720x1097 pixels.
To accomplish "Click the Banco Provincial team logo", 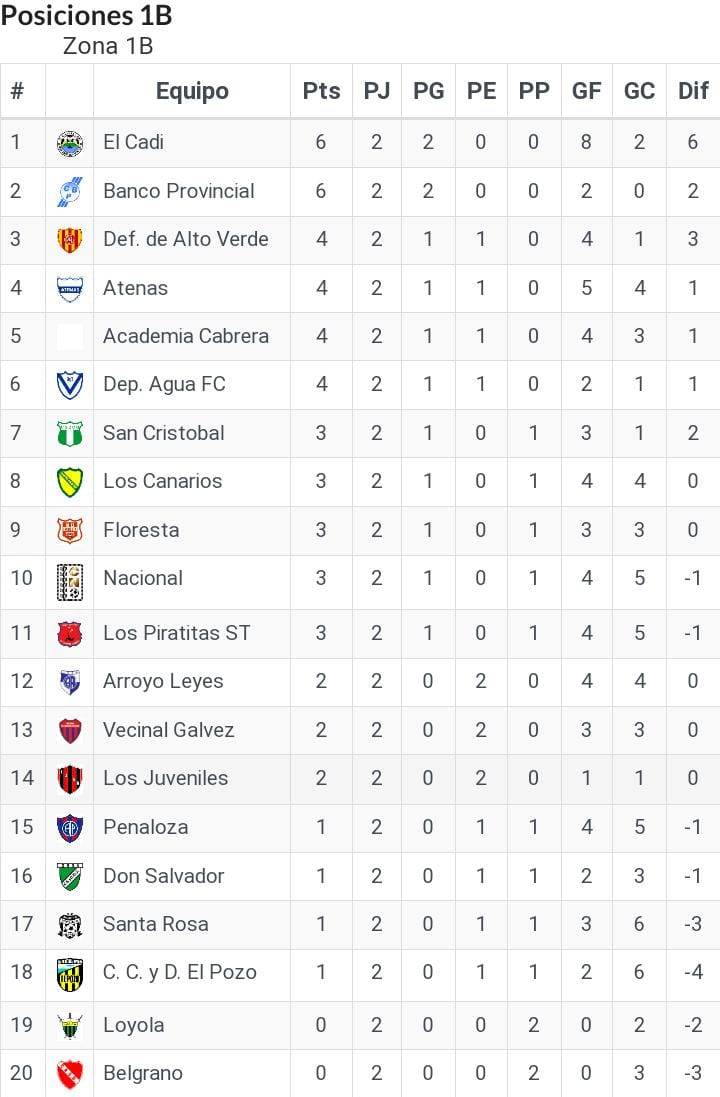I will tap(70, 192).
